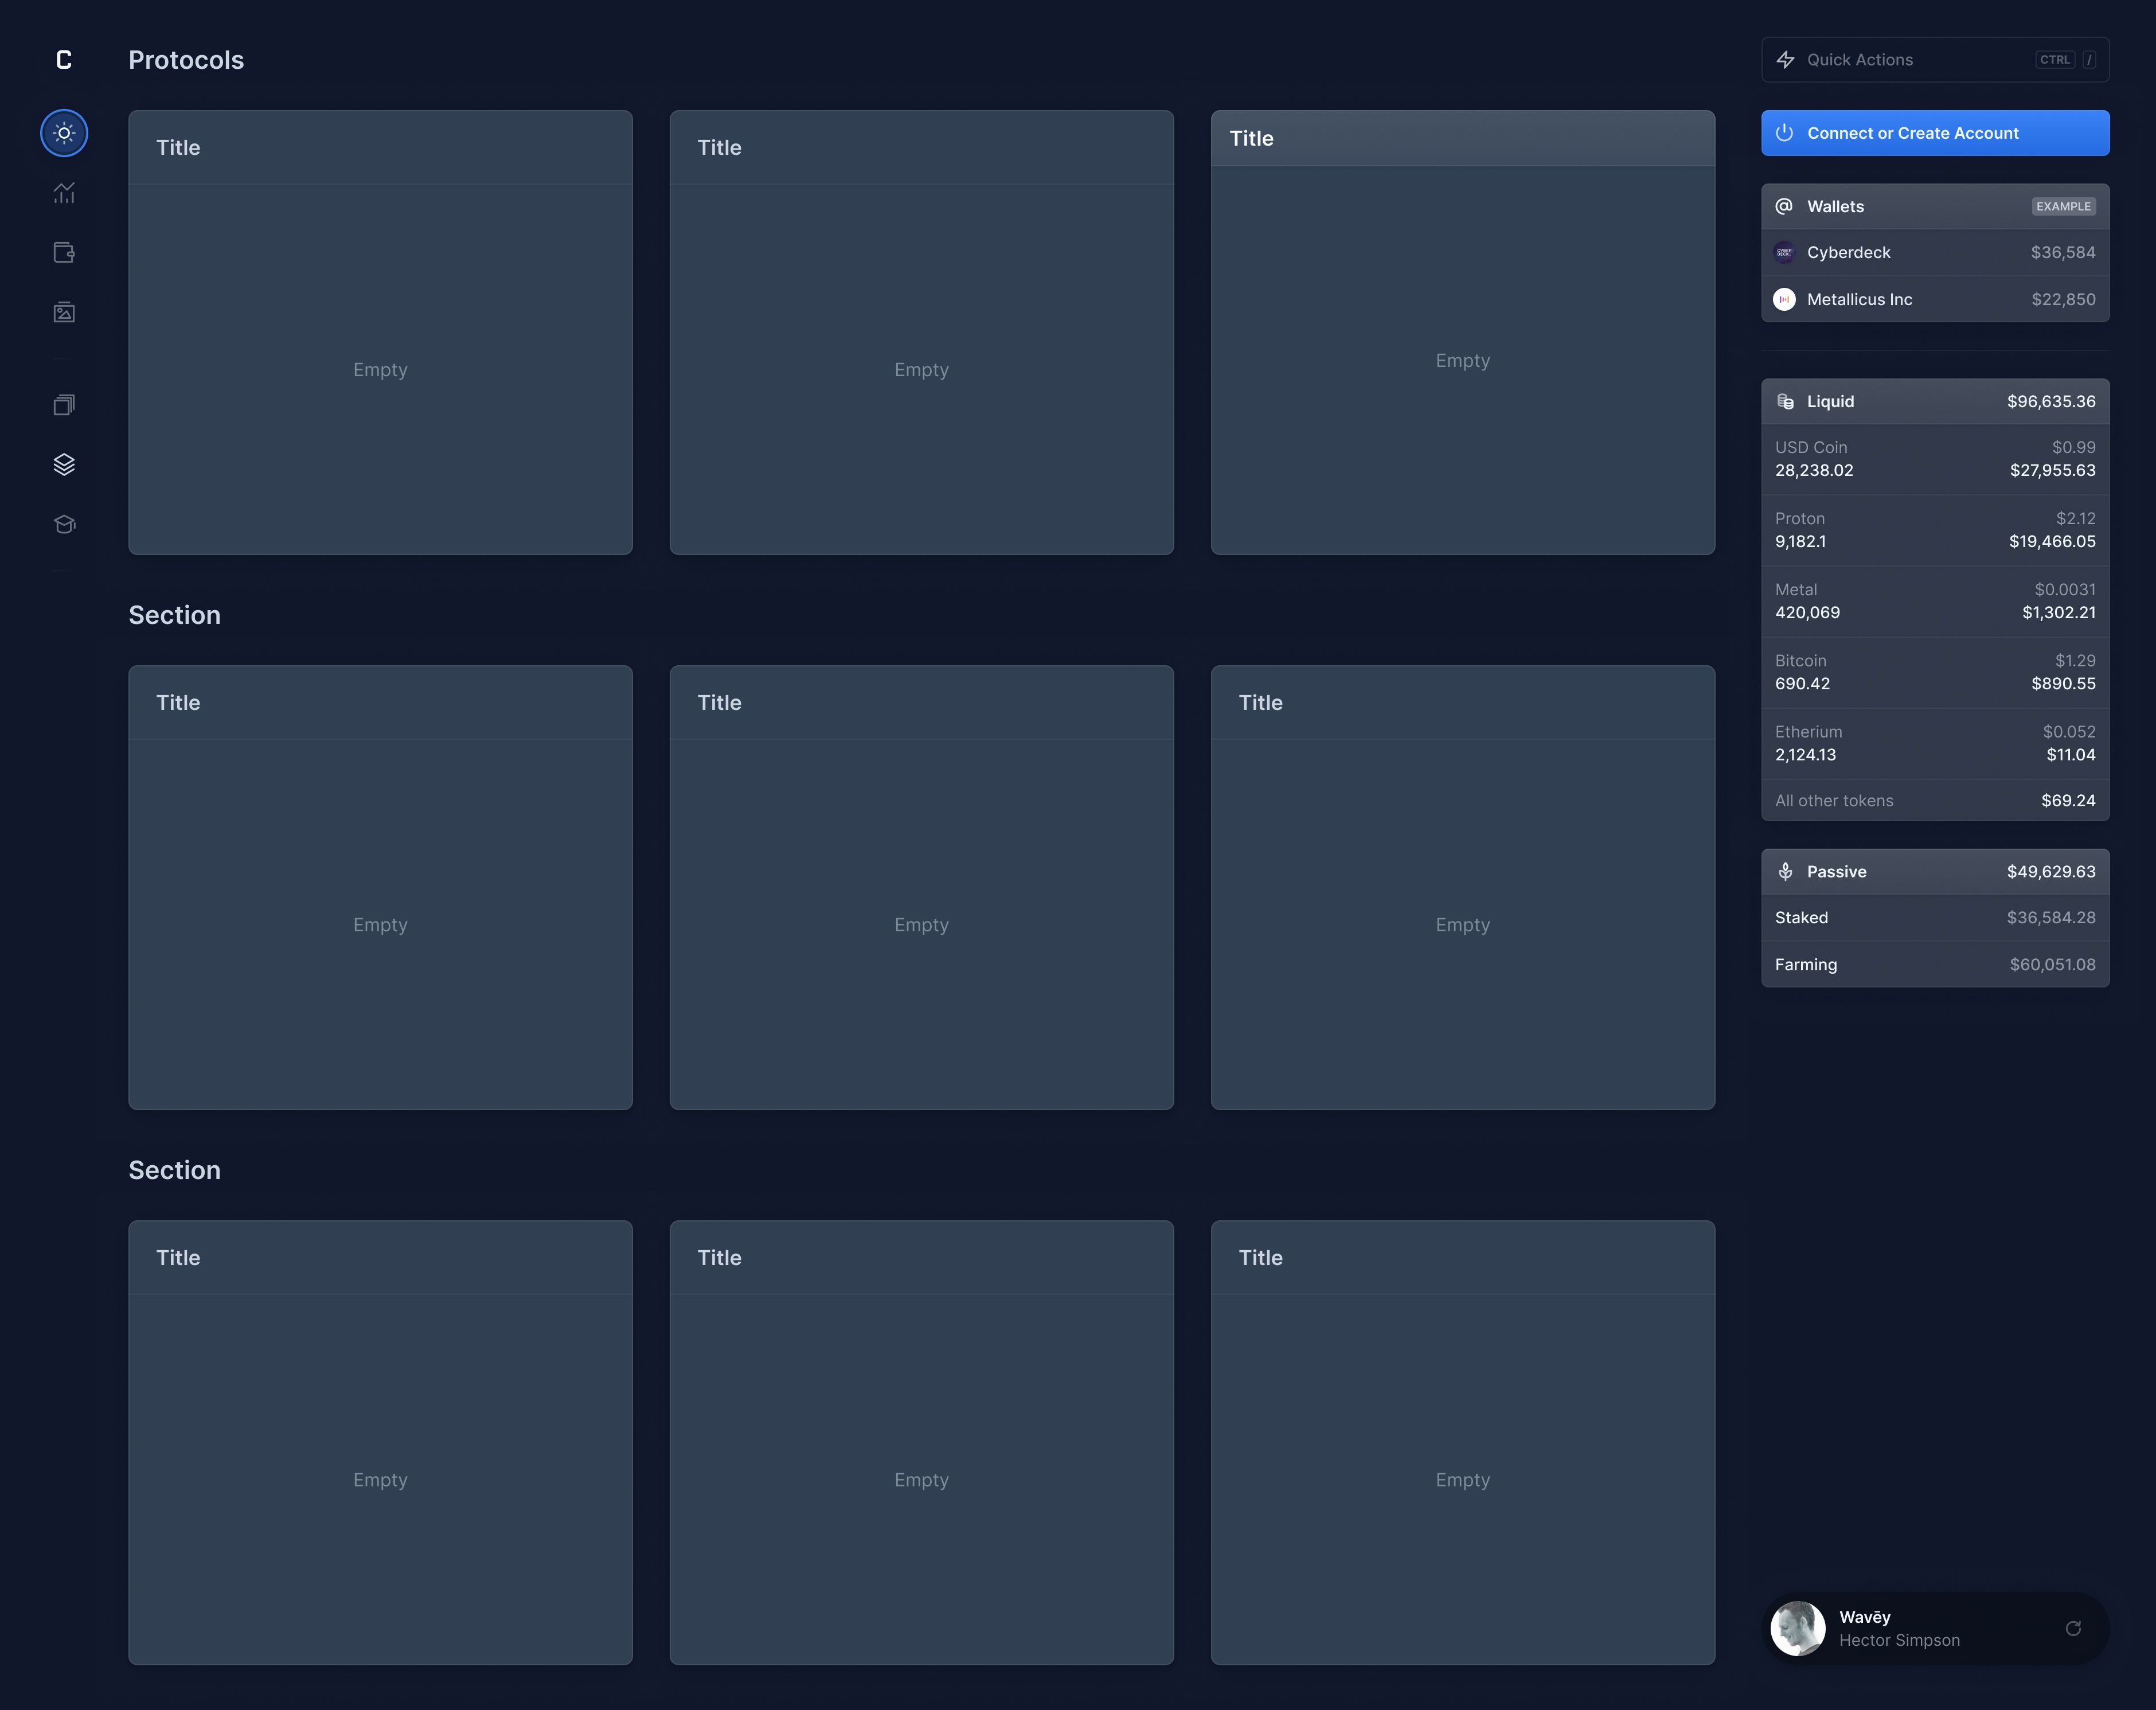Select the Etherium token row
Viewport: 2156px width, 1710px height.
point(1935,743)
